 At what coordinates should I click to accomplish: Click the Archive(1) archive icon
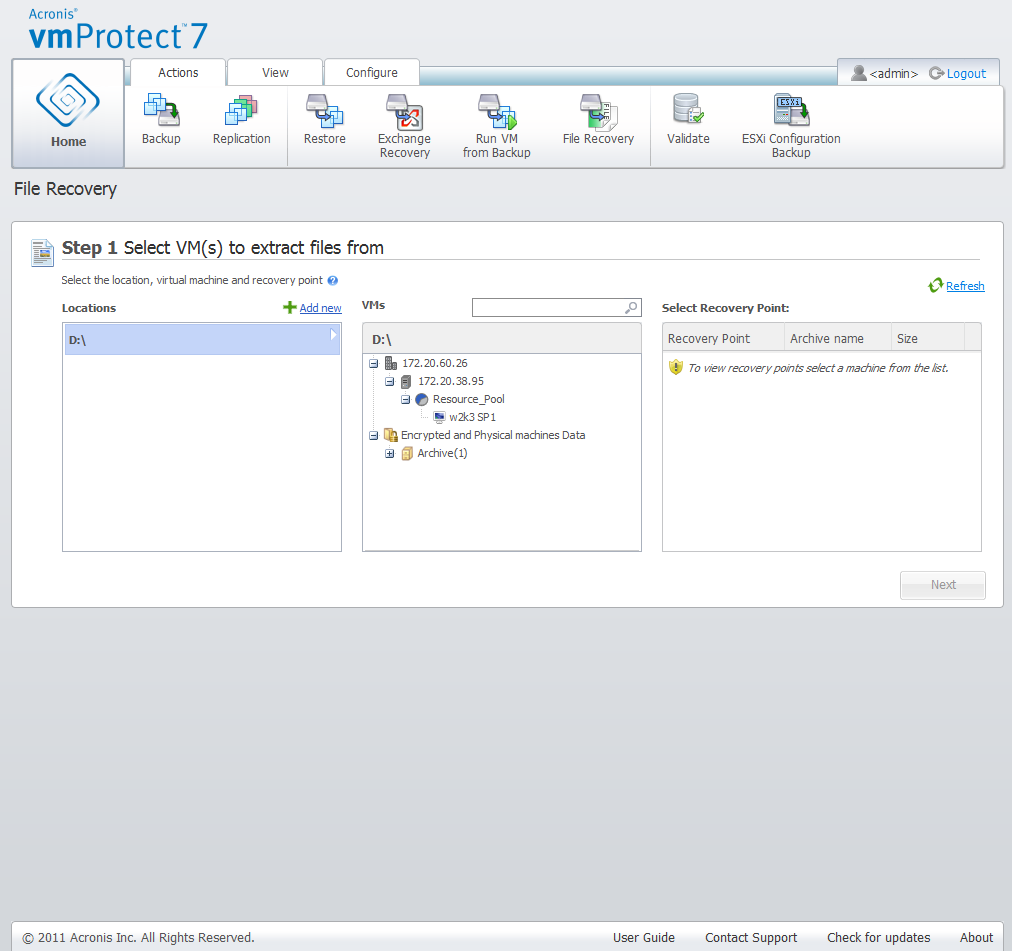[x=407, y=453]
